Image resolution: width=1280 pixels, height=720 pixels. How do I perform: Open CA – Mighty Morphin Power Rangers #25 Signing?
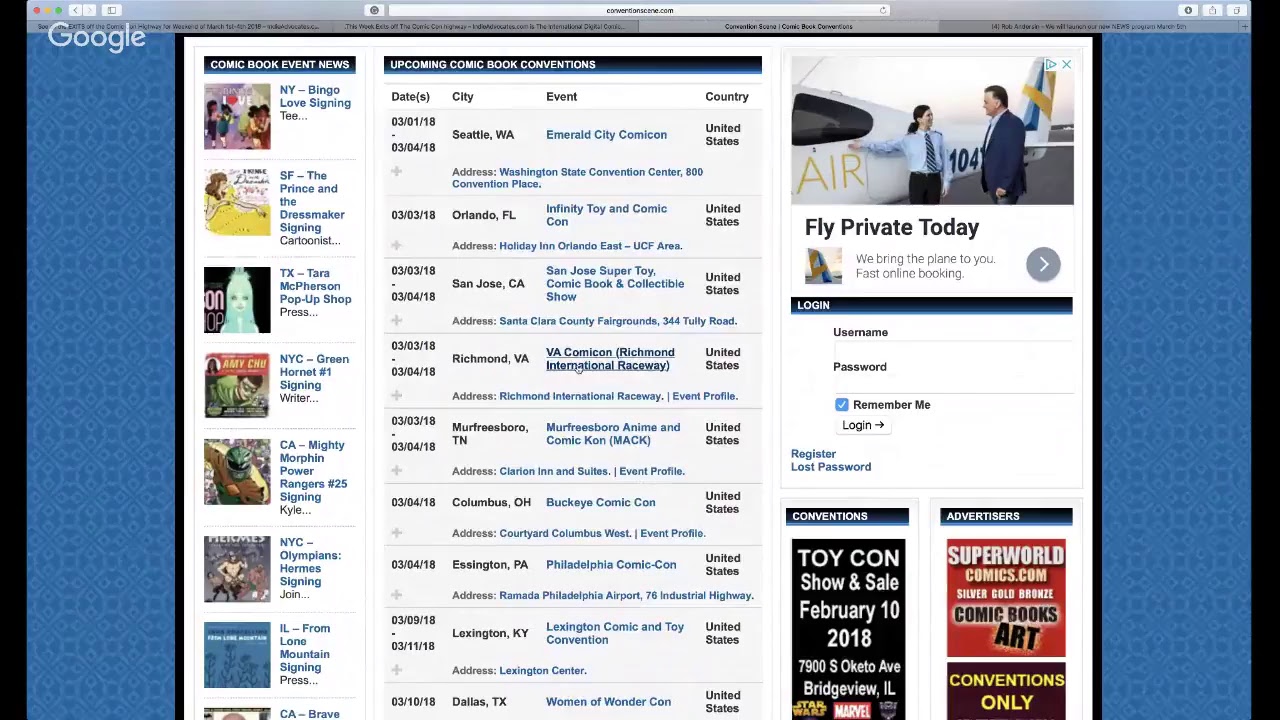313,471
